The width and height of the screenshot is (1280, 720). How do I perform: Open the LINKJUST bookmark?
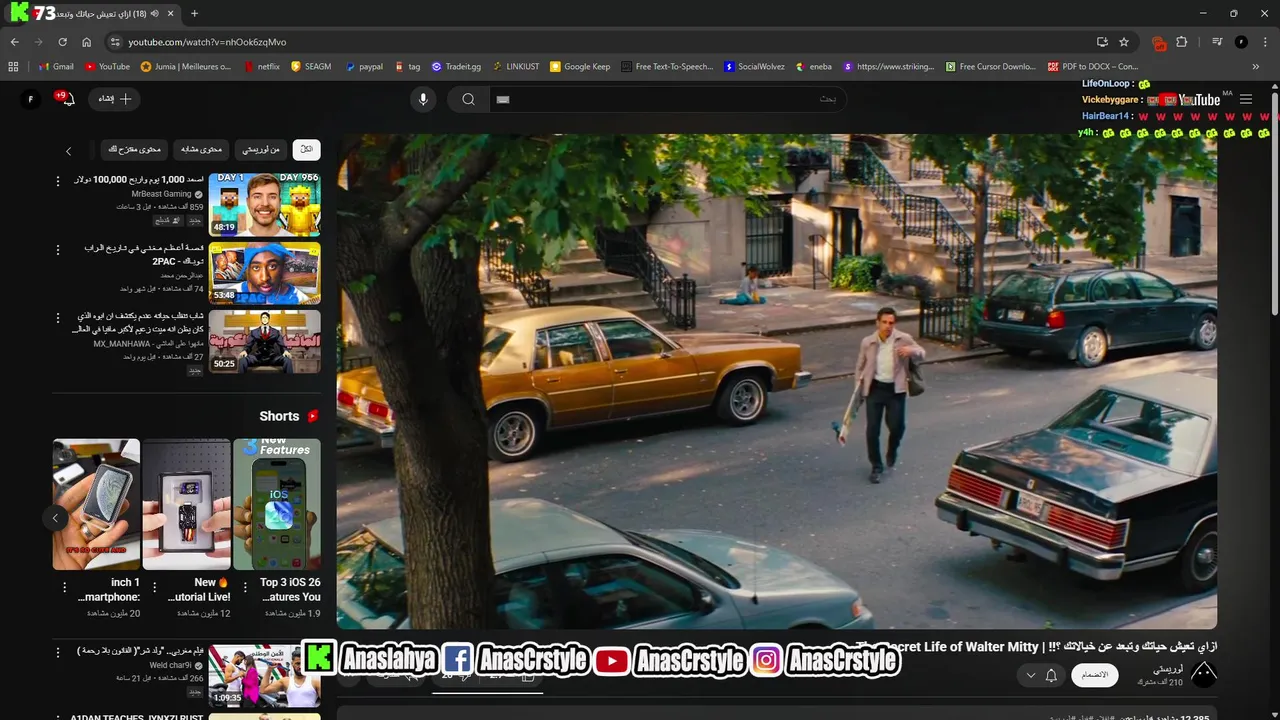point(515,67)
